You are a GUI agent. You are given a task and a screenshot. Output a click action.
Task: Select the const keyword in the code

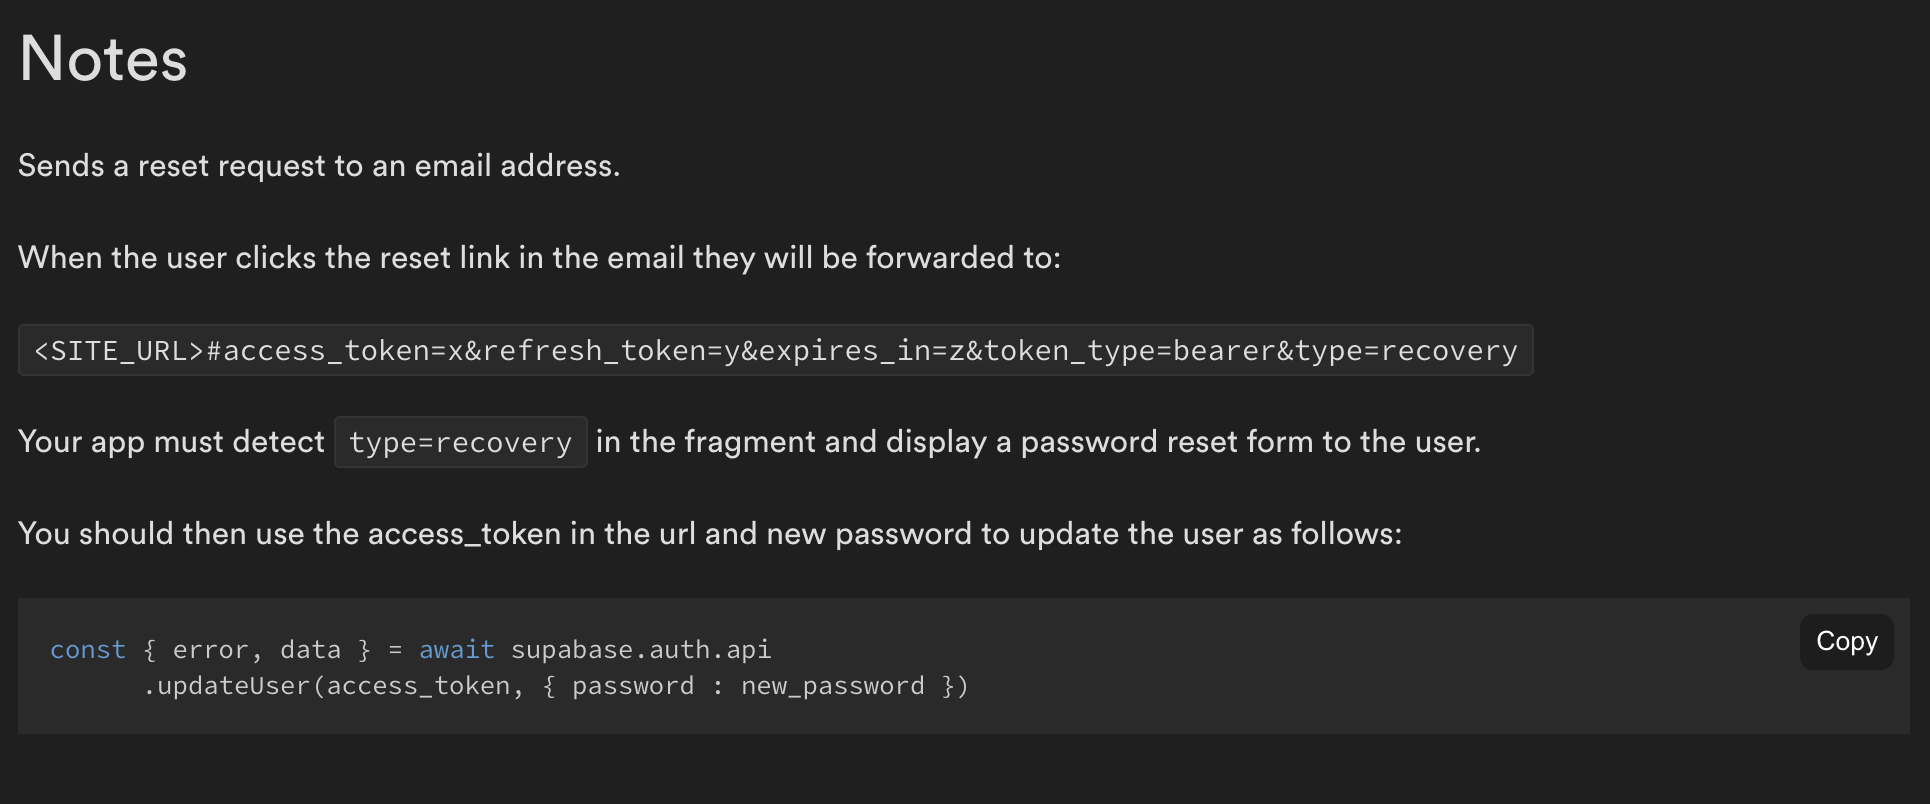coord(86,649)
